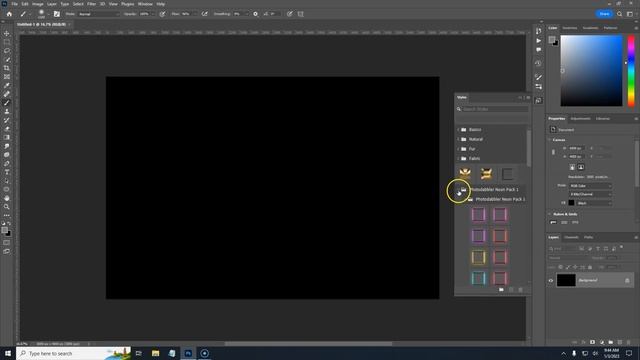Screen dimensions: 640x360
Task: Click the lock icon on Background layer
Action: [x=627, y=280]
